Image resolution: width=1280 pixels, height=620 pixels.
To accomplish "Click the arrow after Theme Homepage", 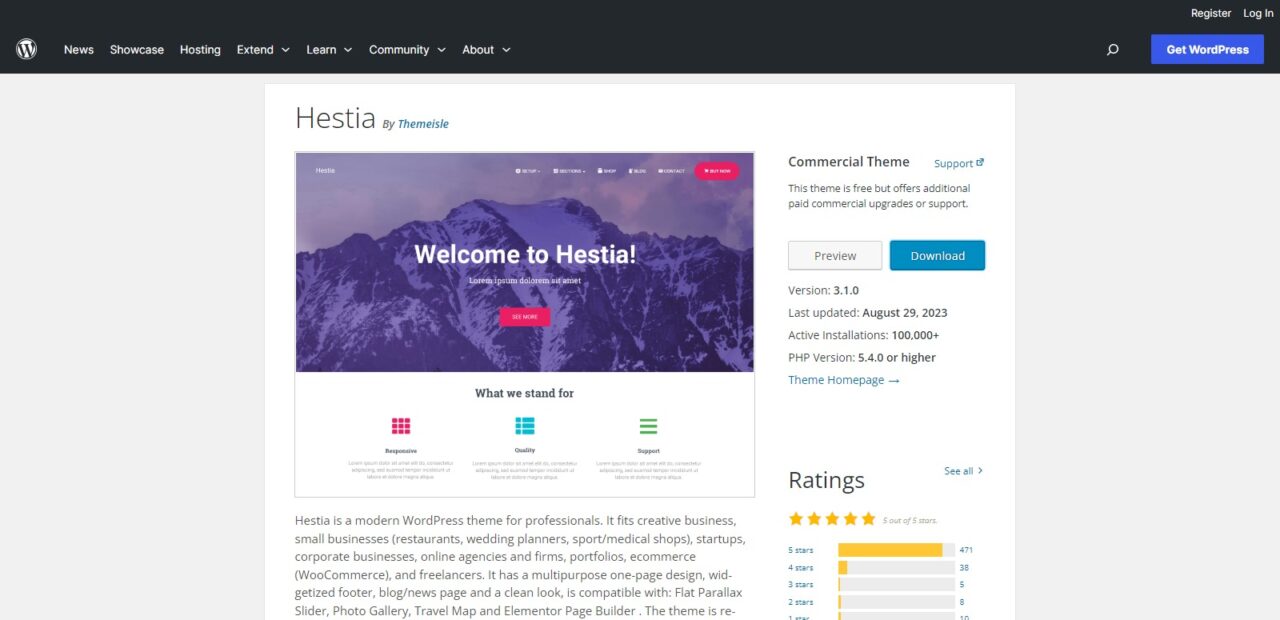I will (894, 380).
